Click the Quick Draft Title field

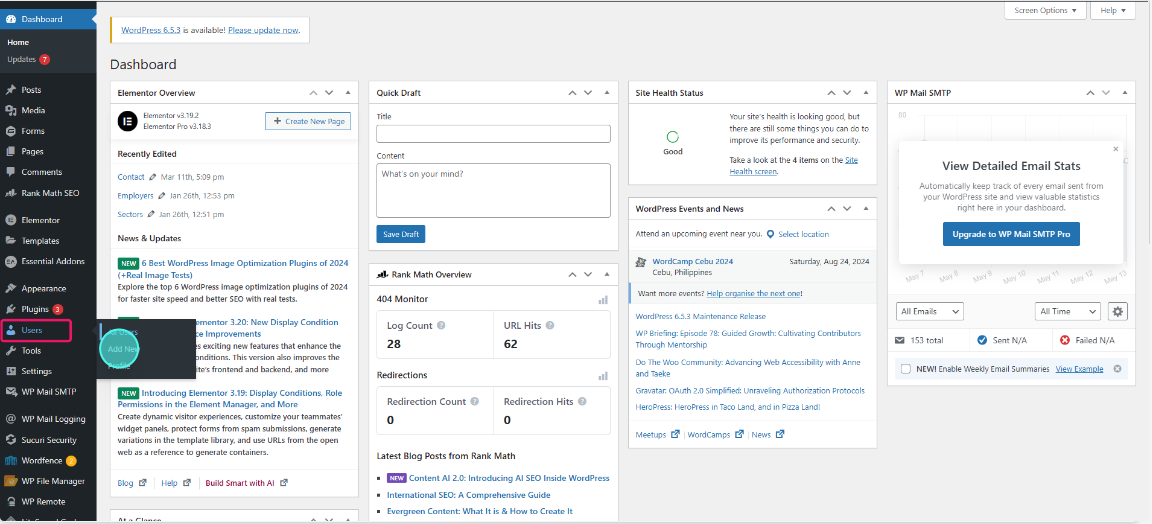coord(493,134)
